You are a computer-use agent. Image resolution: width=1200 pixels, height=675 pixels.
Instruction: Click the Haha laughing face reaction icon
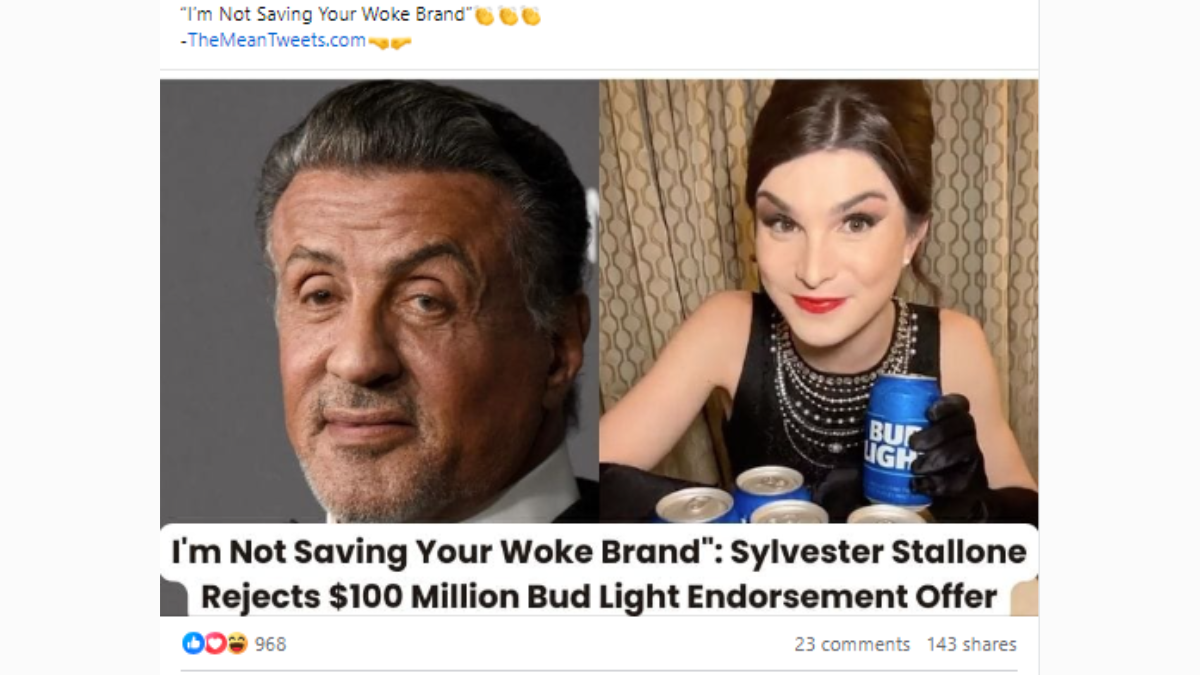point(238,642)
